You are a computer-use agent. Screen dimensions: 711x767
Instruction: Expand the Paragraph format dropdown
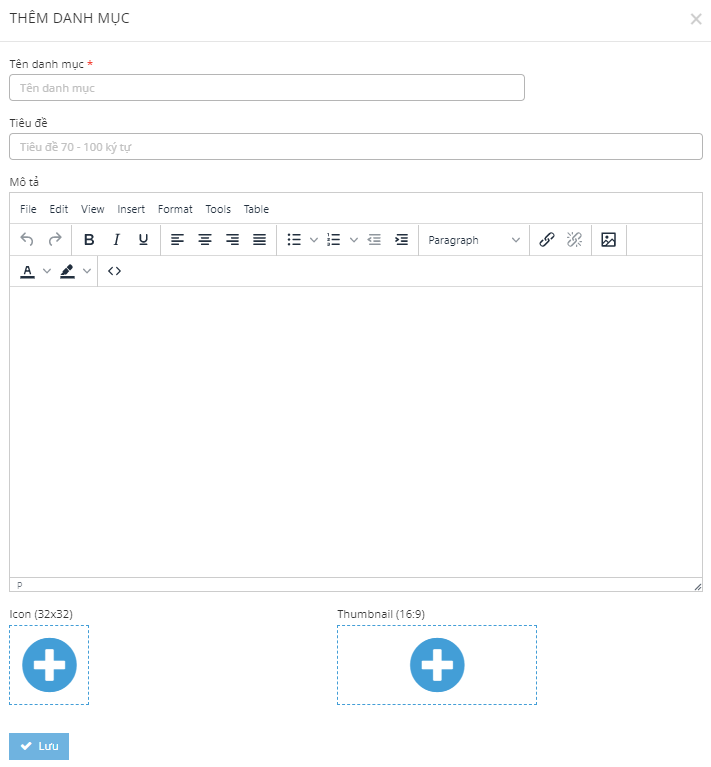pos(474,240)
